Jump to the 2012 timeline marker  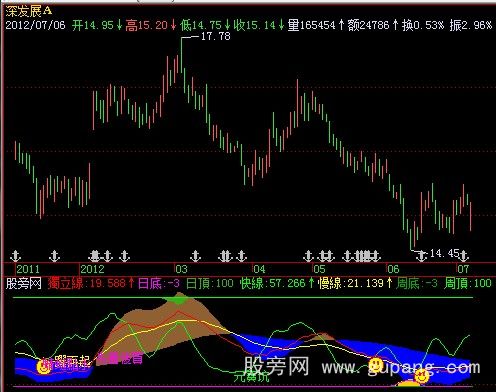(x=93, y=269)
